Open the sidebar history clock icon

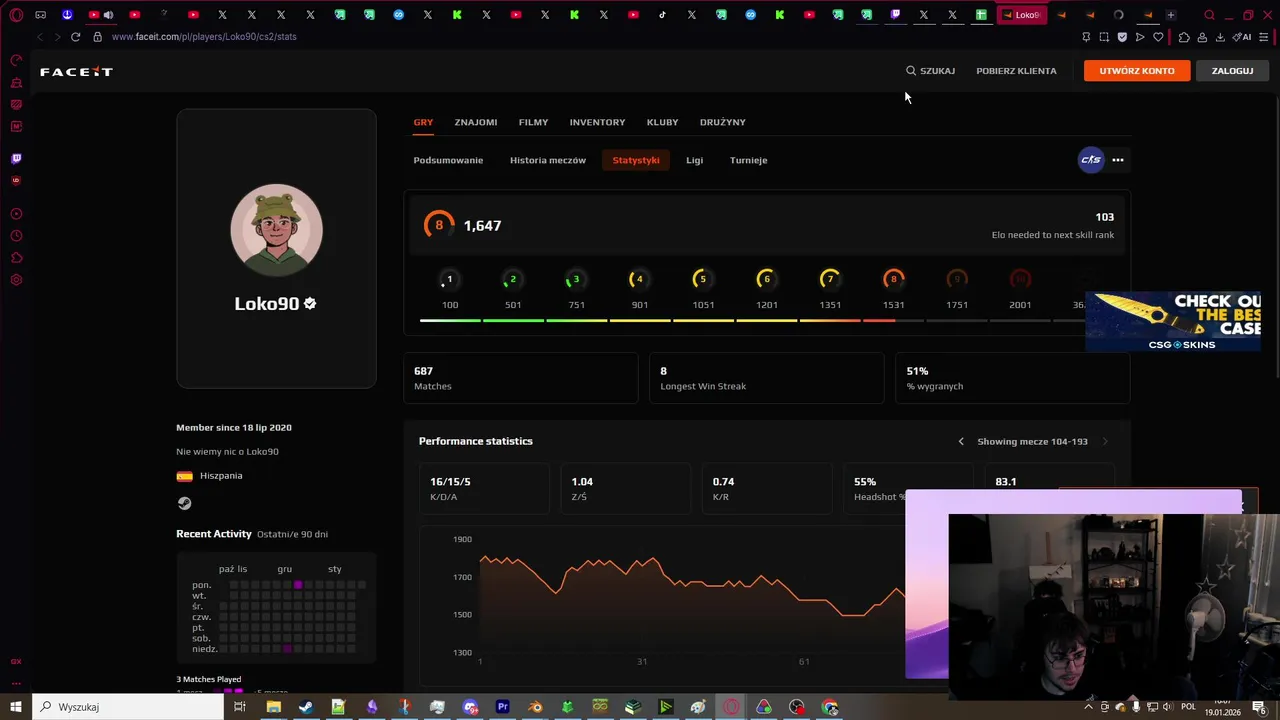(16, 236)
